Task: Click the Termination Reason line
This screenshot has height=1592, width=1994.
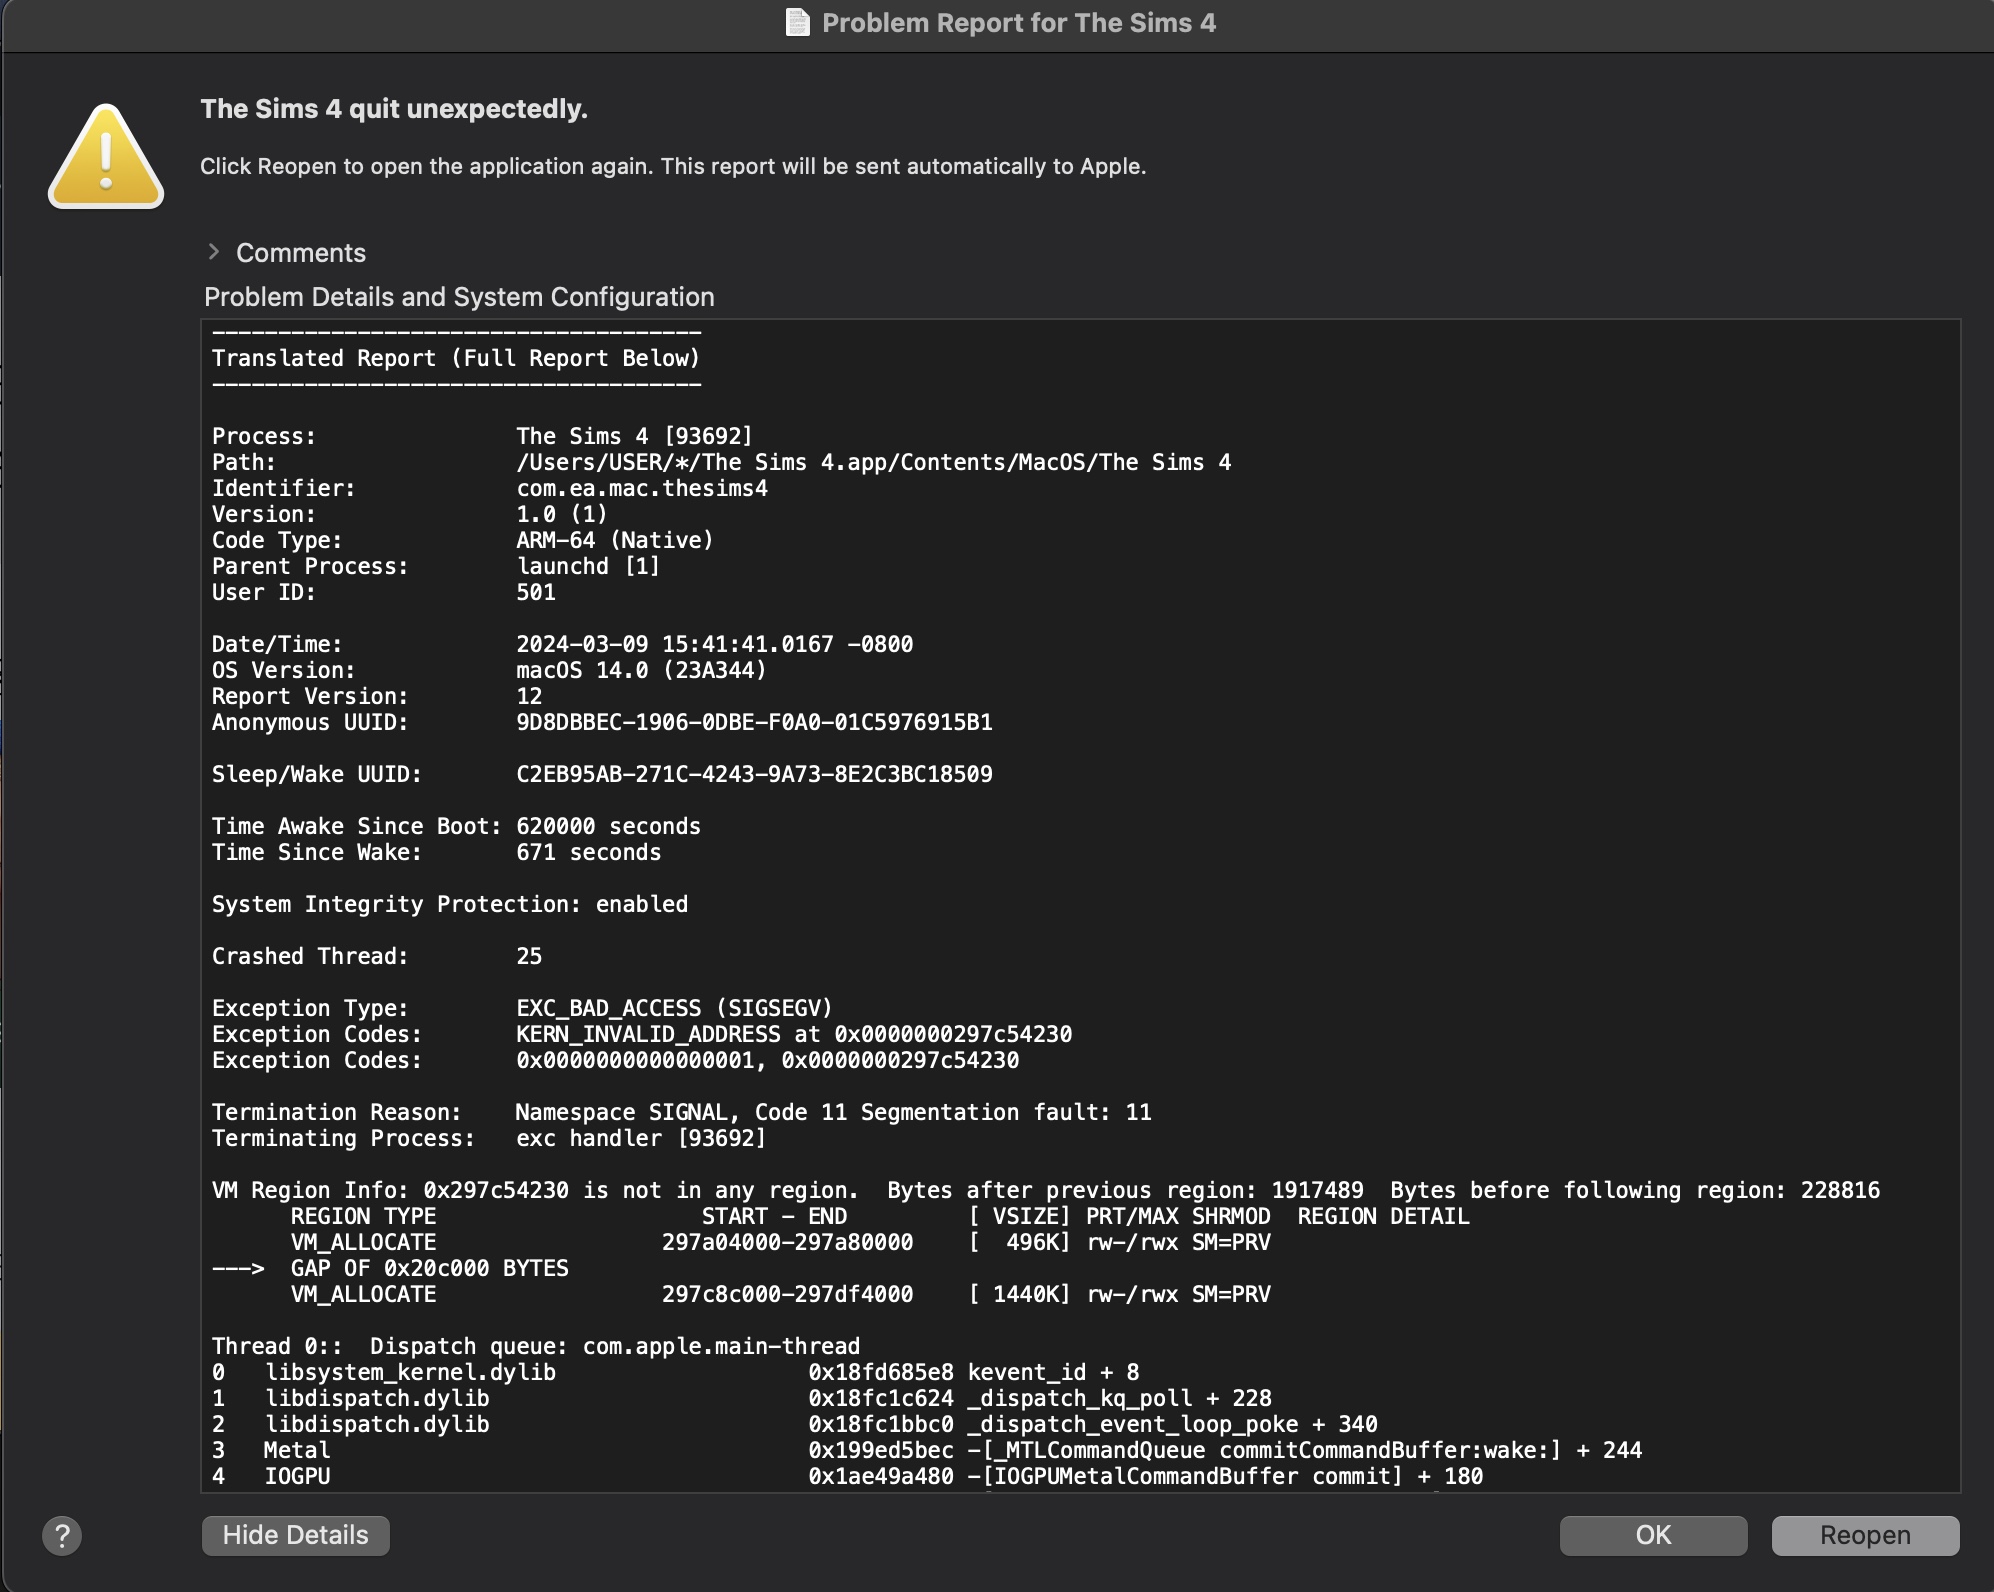Action: (x=680, y=1112)
